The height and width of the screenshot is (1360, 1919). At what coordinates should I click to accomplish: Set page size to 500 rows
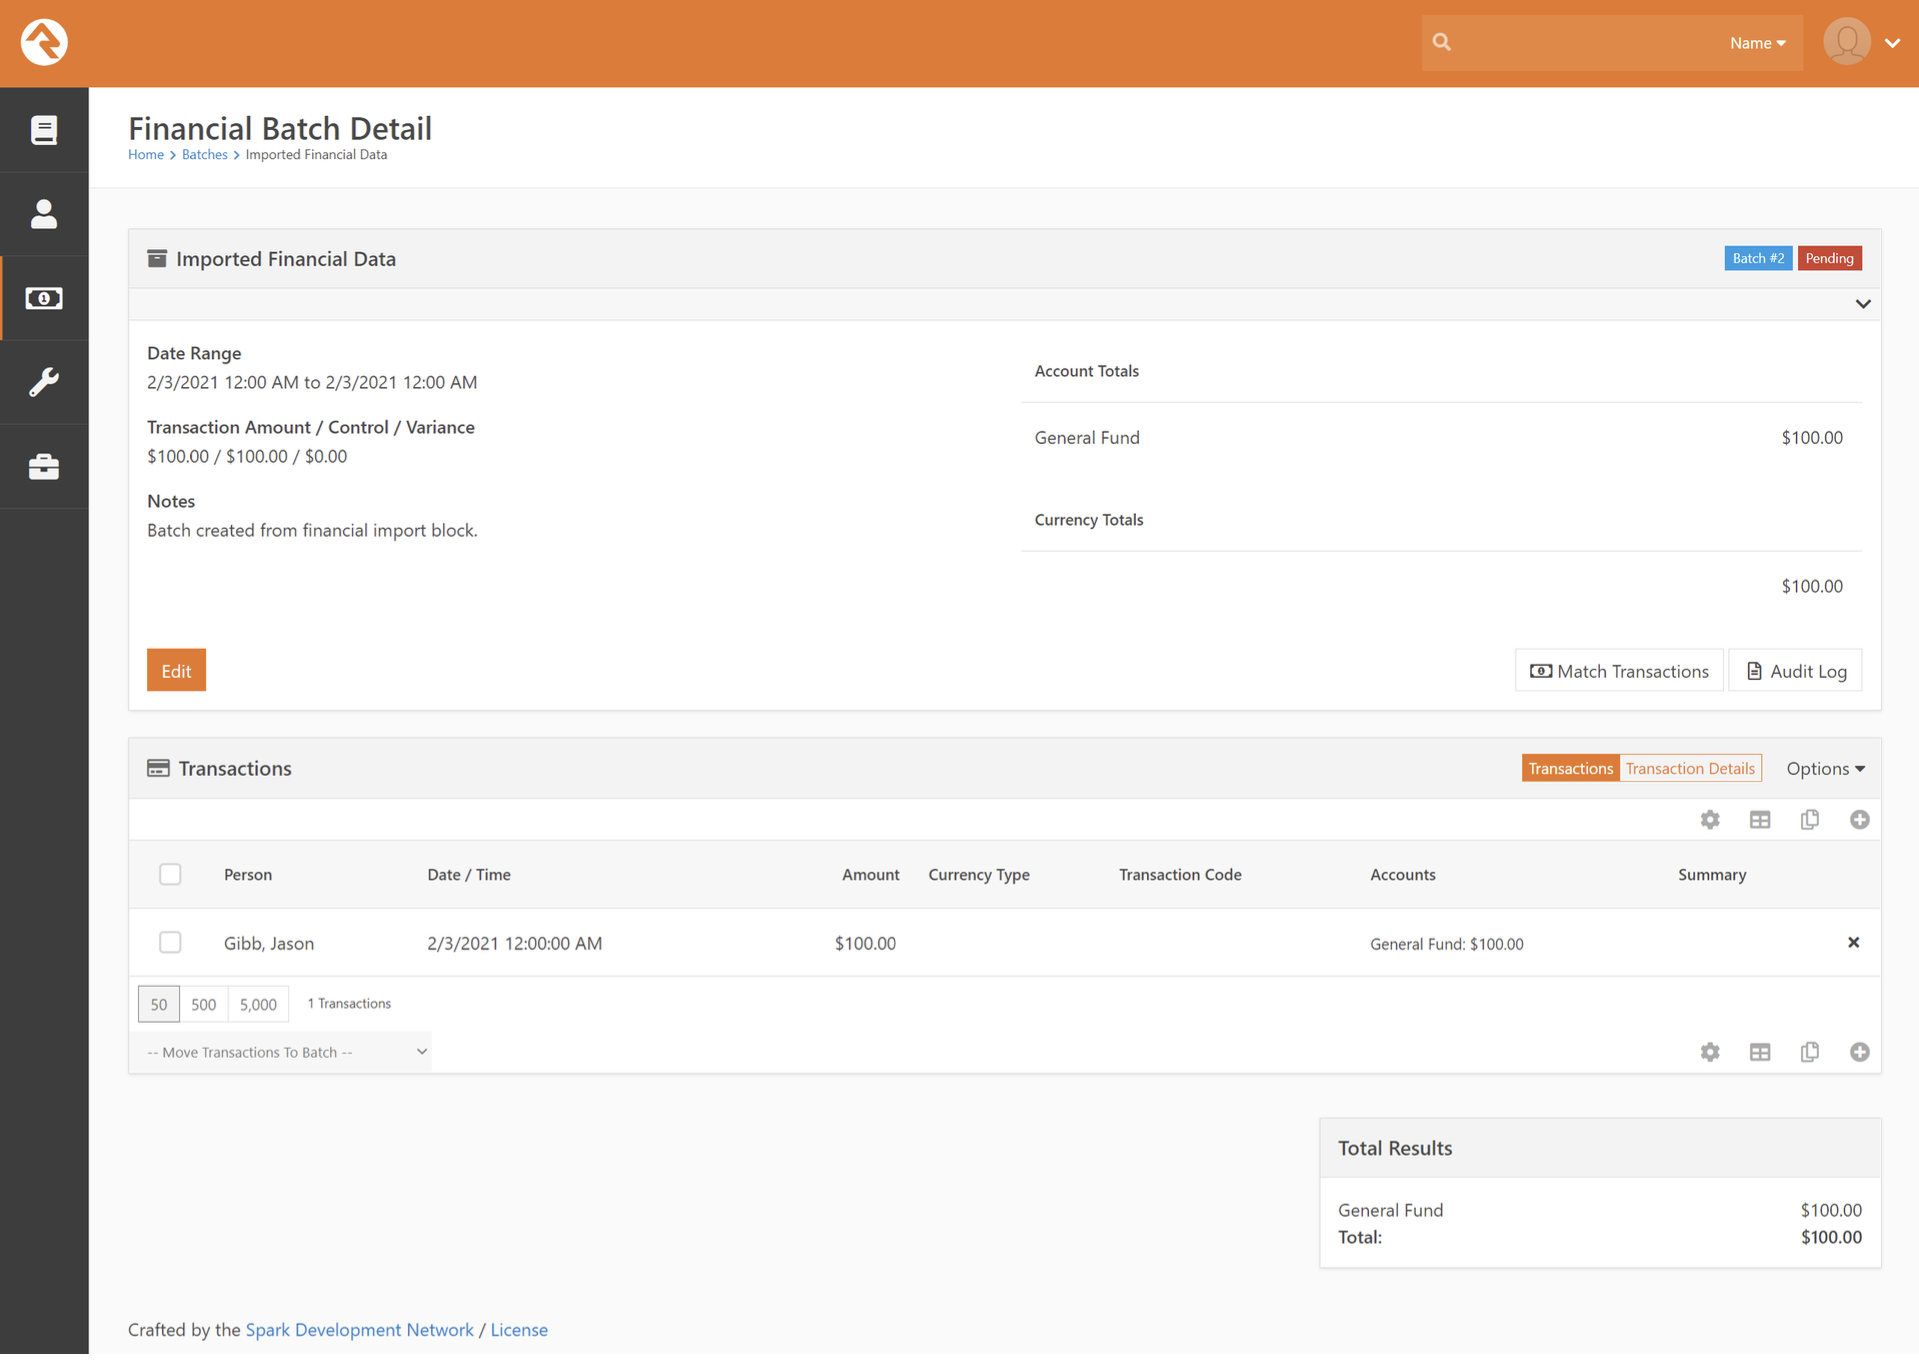(203, 1004)
